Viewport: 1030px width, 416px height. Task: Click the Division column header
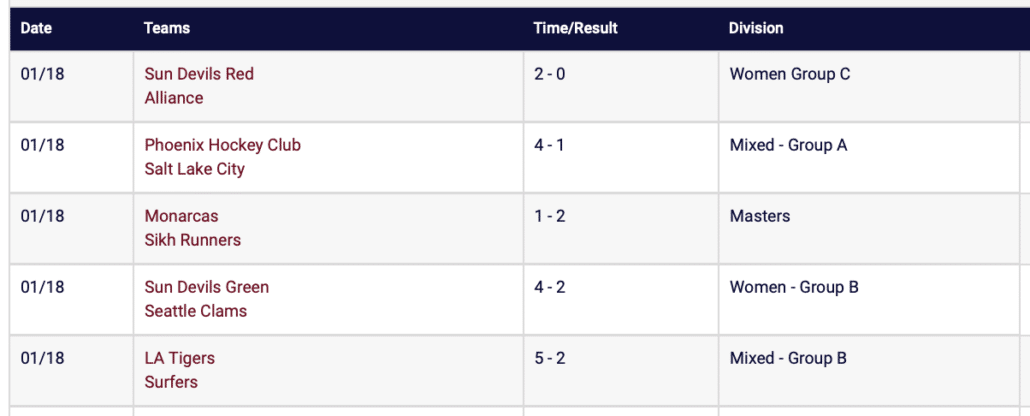coord(756,29)
